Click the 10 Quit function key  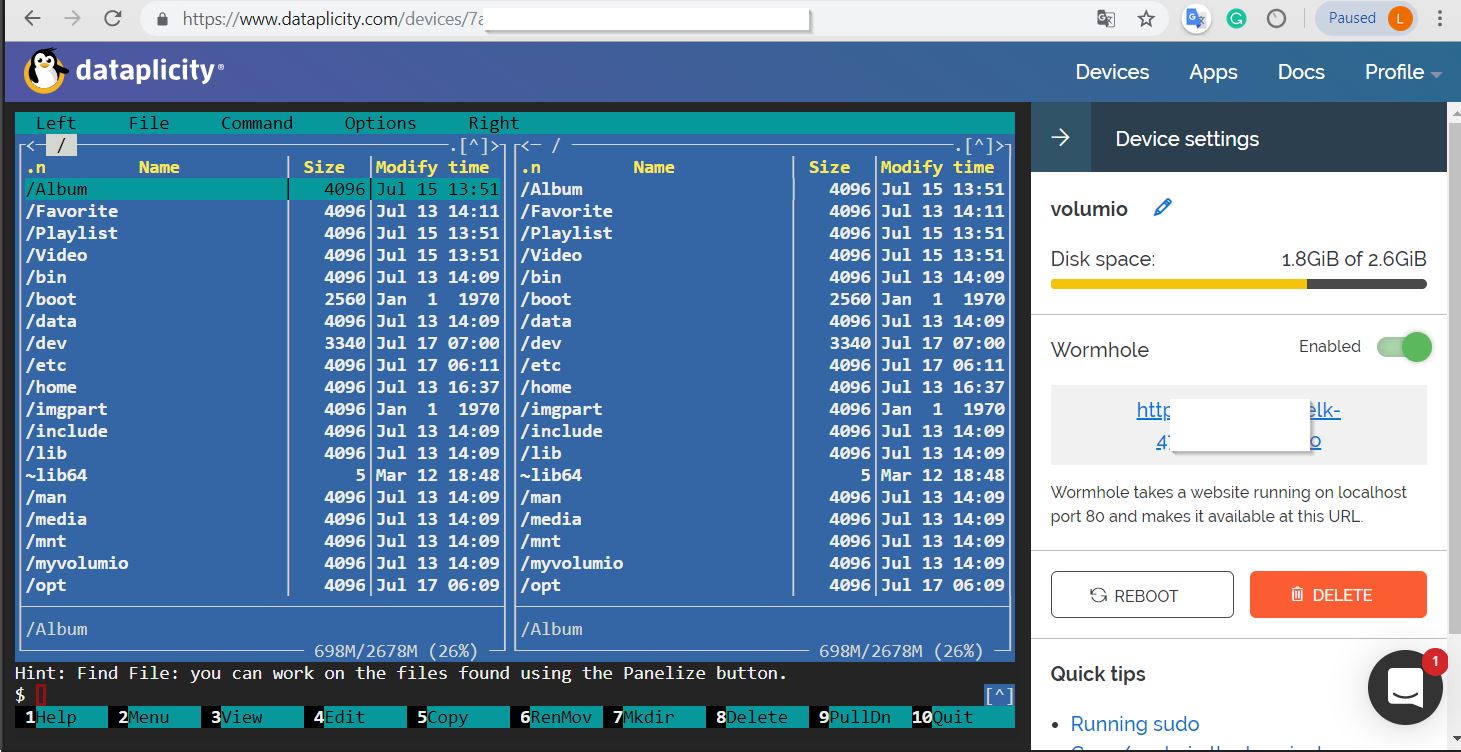[x=962, y=717]
